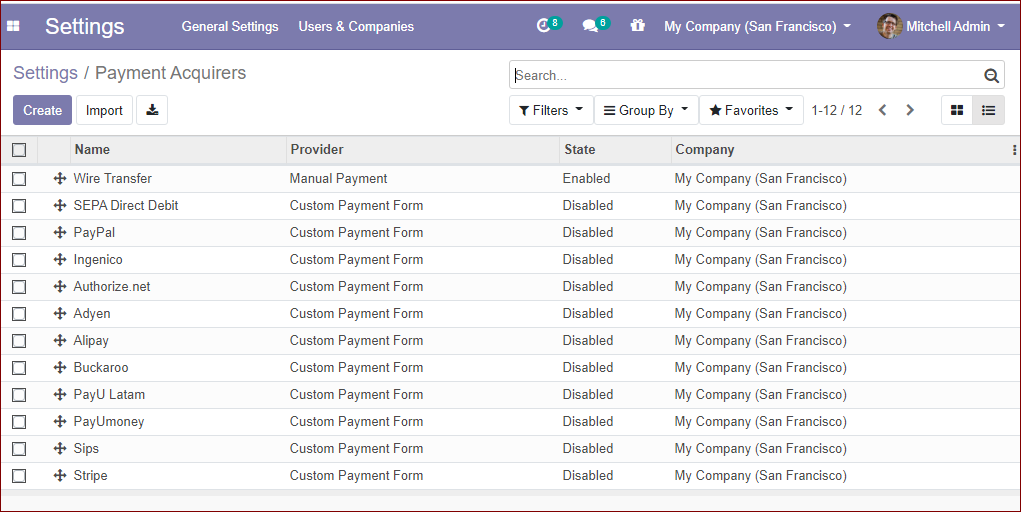This screenshot has width=1021, height=512.
Task: Click drag handle for PayU Latam row
Action: [x=60, y=394]
